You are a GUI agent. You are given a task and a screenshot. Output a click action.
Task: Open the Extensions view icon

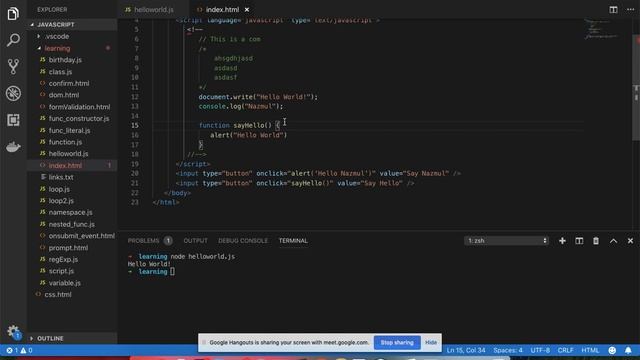pyautogui.click(x=13, y=120)
